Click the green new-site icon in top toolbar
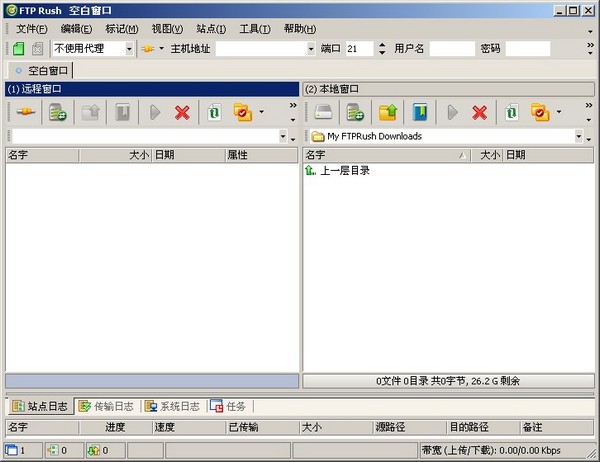 coord(18,49)
